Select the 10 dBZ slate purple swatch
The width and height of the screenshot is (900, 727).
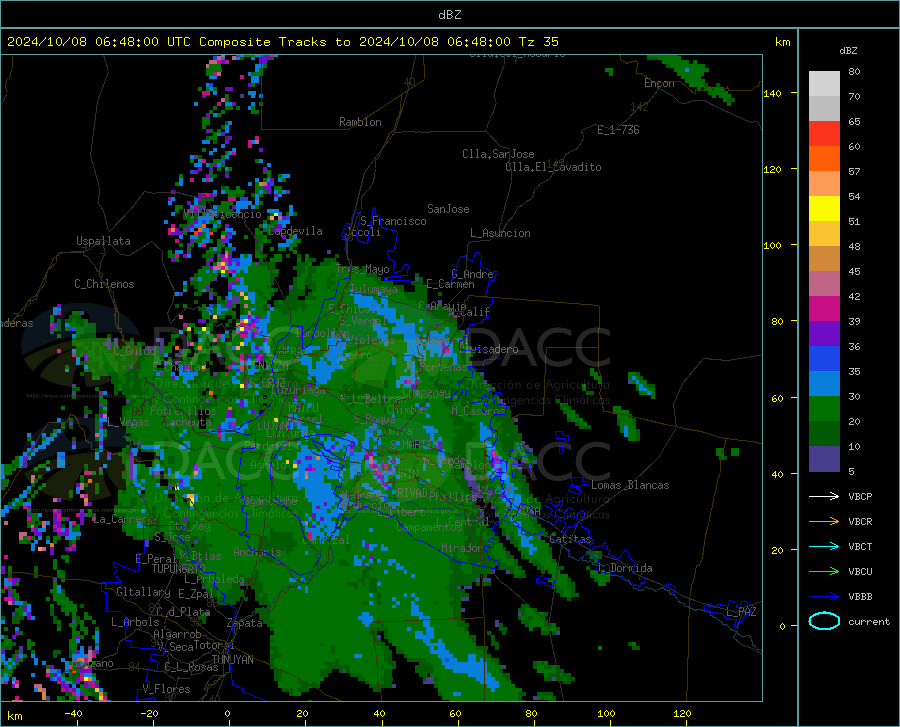click(824, 459)
